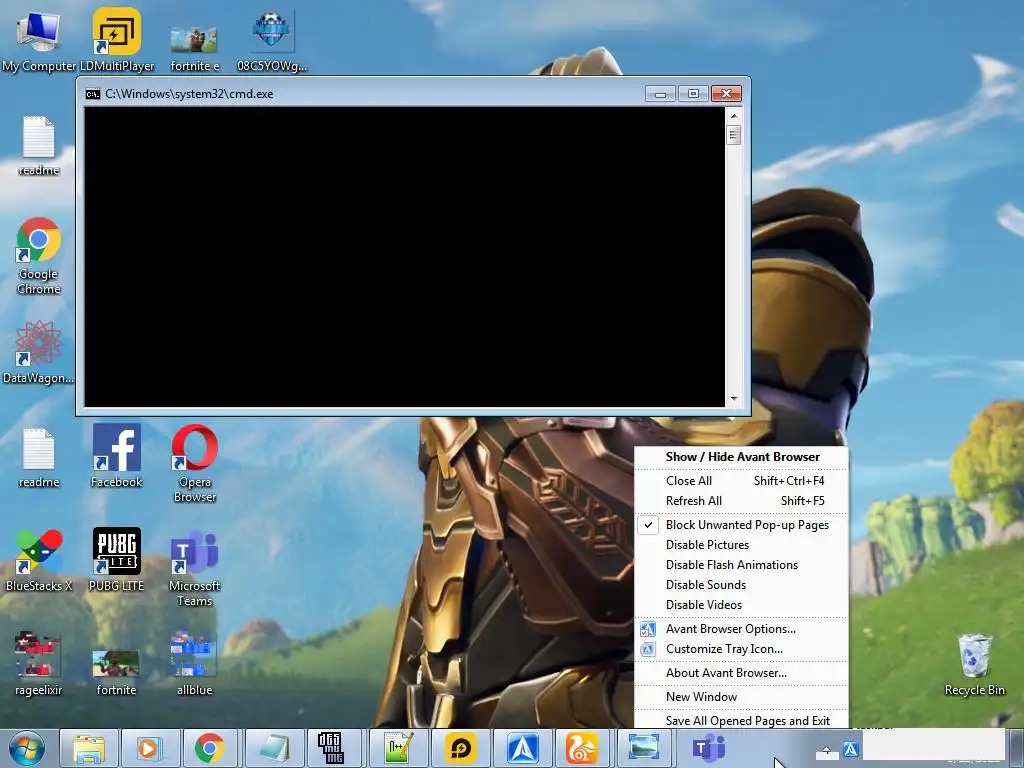Click cmd.exe title bar system icon
This screenshot has height=768, width=1024.
pos(93,94)
